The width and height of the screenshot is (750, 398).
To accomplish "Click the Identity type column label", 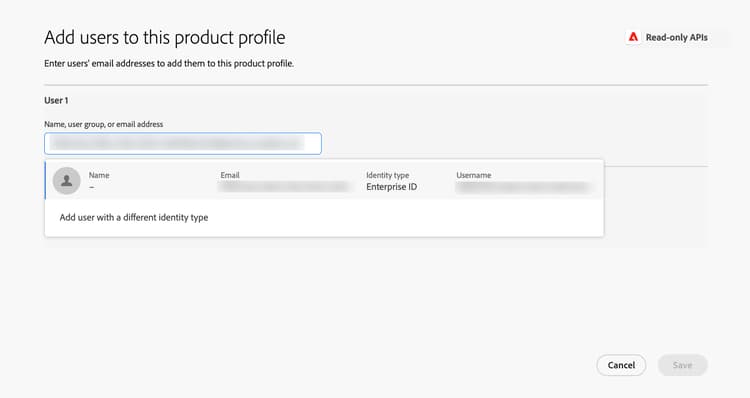I will [x=387, y=175].
